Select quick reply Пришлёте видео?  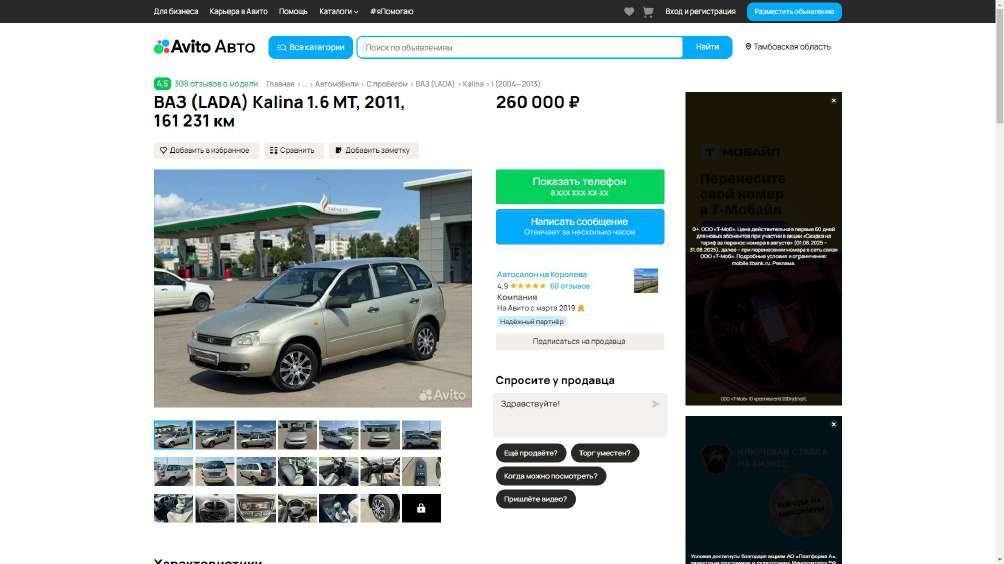(x=535, y=499)
